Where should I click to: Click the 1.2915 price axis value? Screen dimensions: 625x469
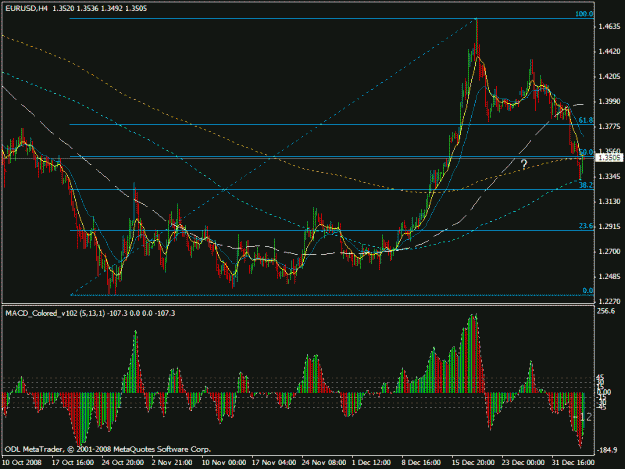pyautogui.click(x=609, y=226)
